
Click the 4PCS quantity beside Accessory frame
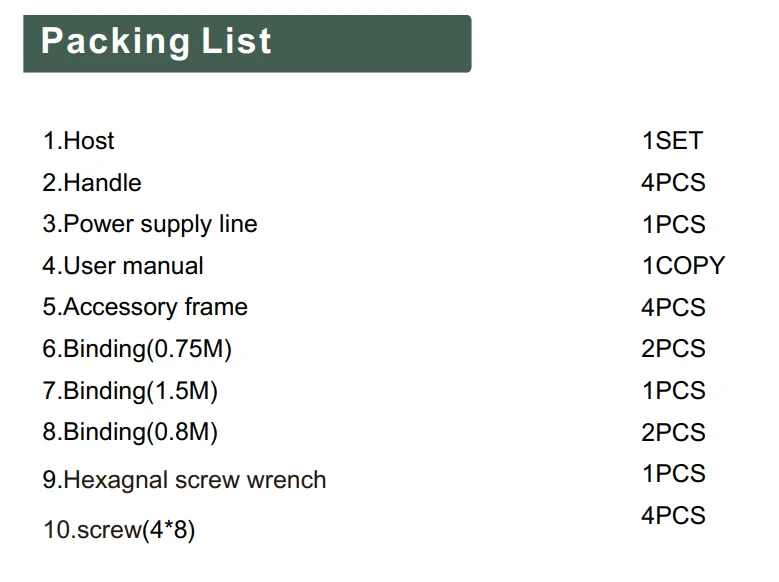pyautogui.click(x=673, y=307)
